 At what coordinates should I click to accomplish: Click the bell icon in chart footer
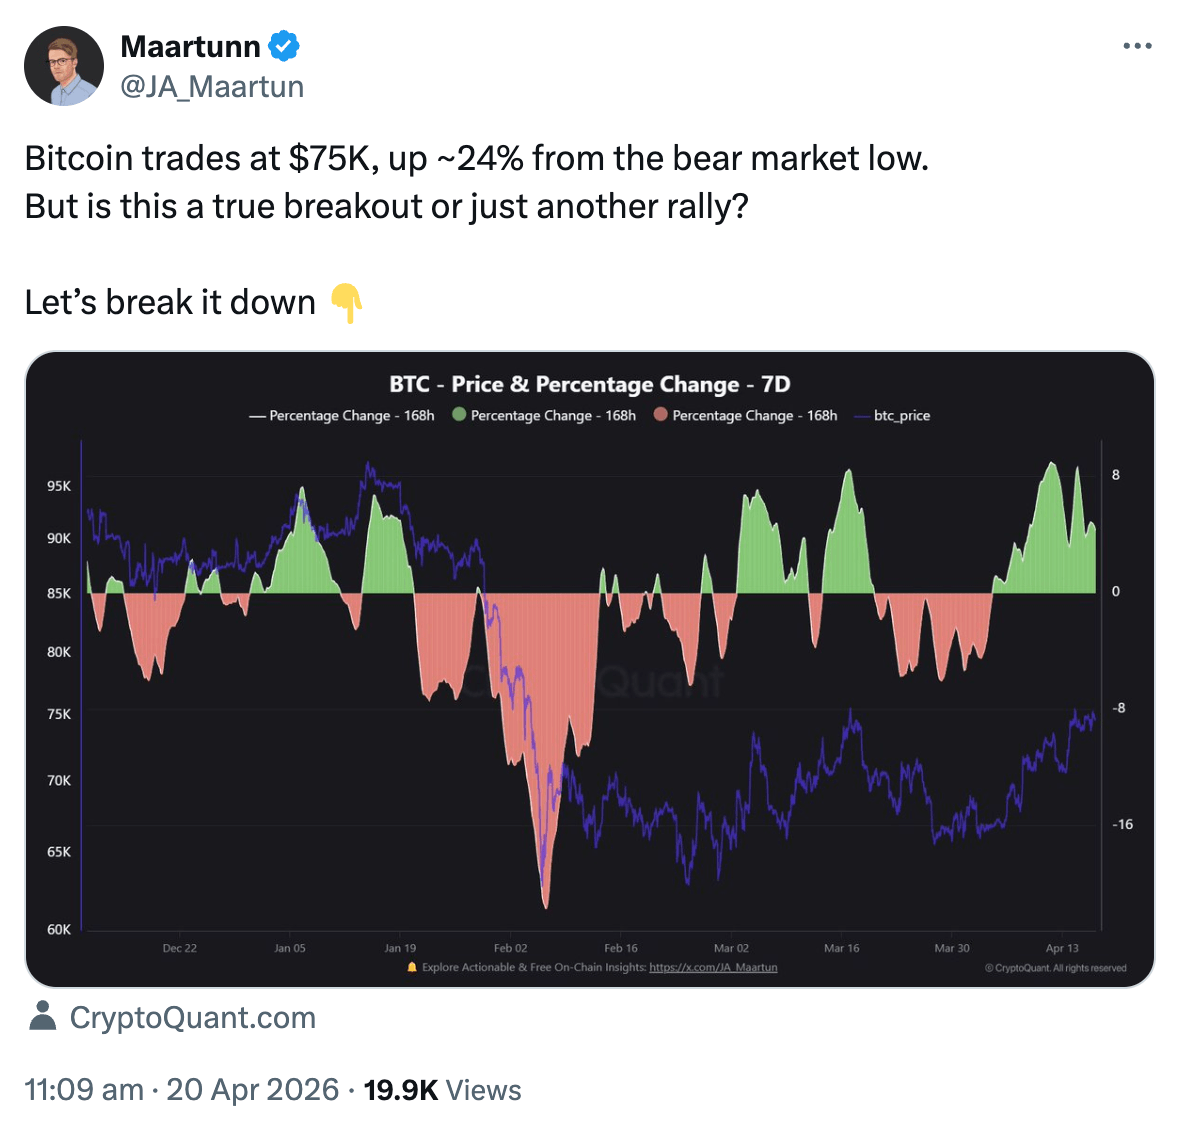[x=412, y=967]
